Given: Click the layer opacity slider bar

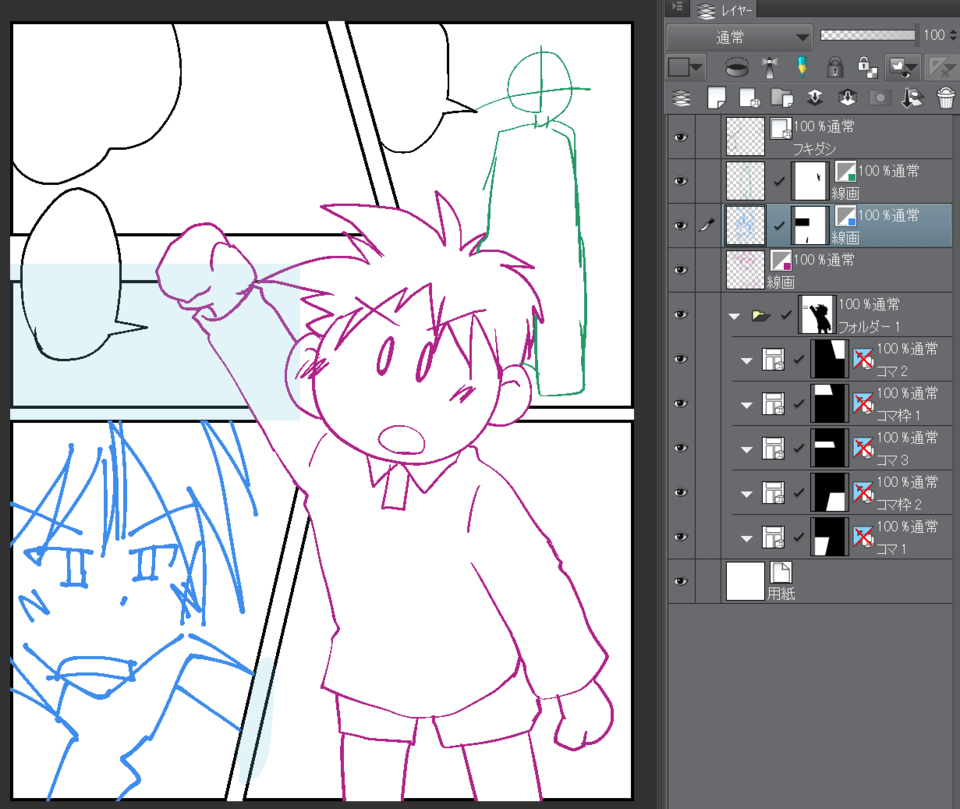Looking at the screenshot, I should coord(868,35).
